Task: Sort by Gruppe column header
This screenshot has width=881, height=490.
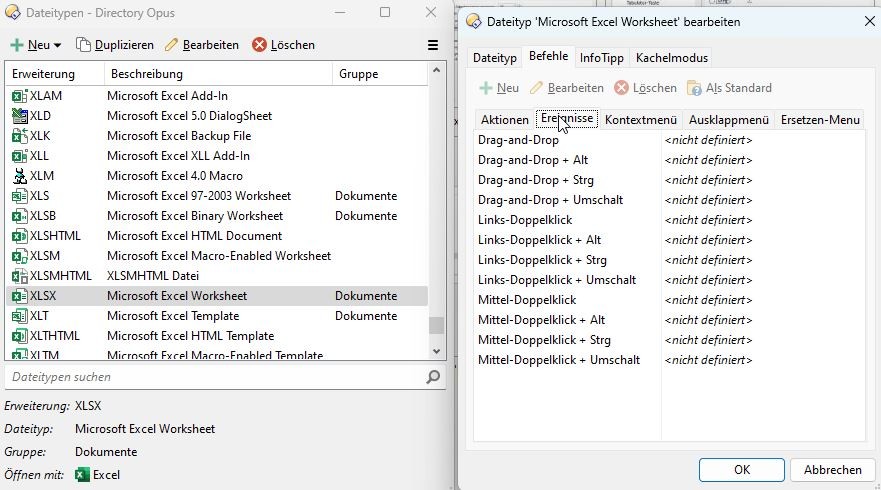Action: pos(380,74)
